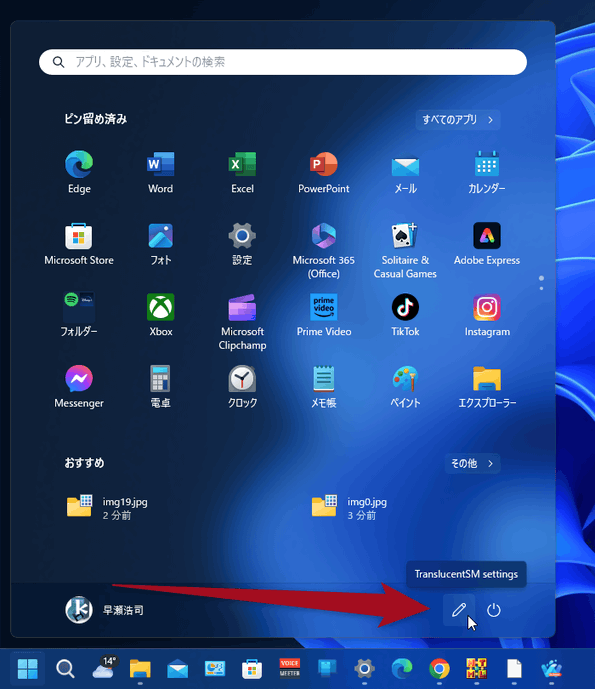Open Settings gear on the taskbar
The width and height of the screenshot is (595, 689).
coord(364,669)
